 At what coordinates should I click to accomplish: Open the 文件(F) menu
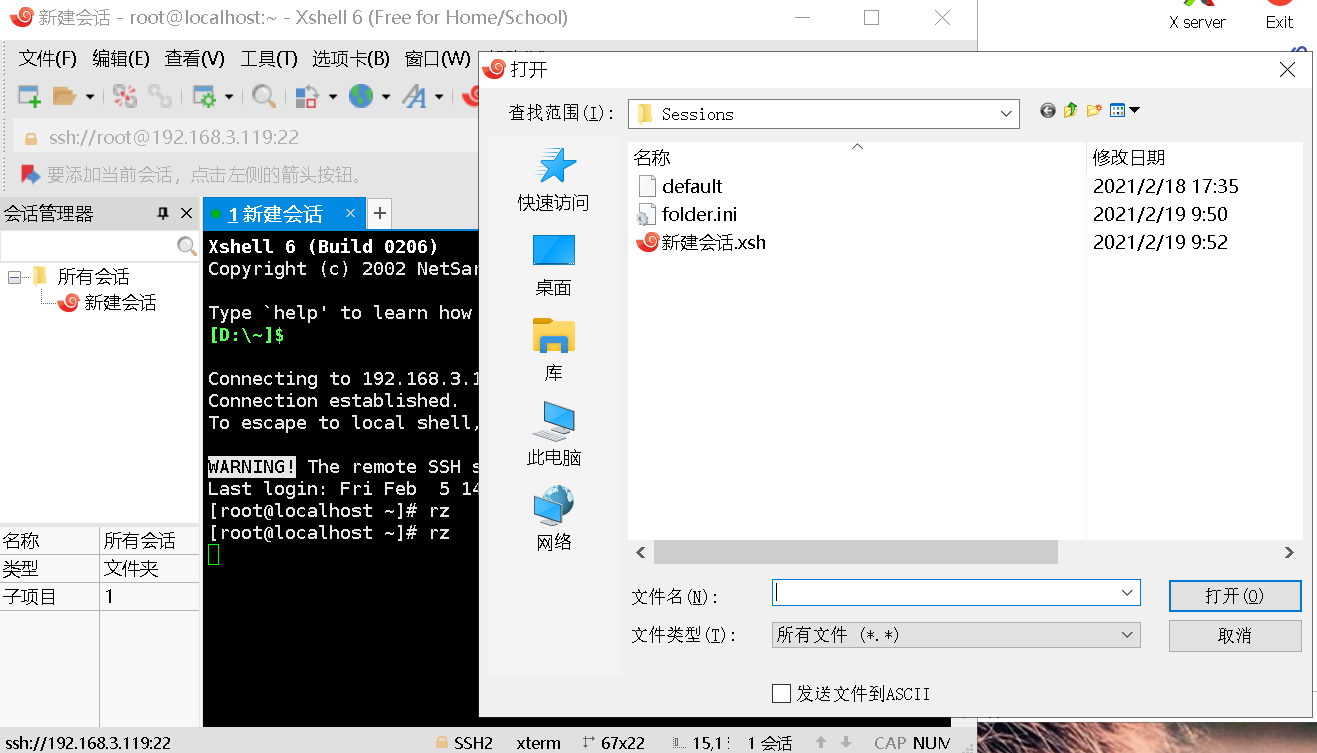click(48, 59)
